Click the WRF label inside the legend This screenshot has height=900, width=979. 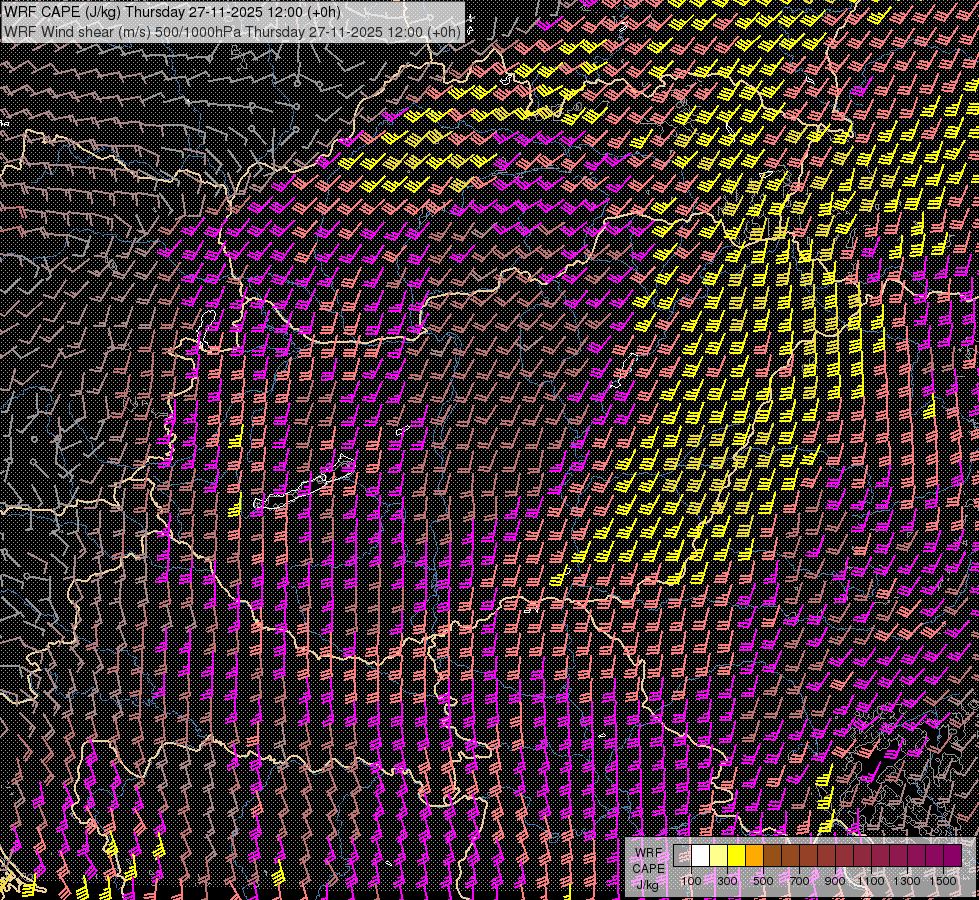coord(648,852)
